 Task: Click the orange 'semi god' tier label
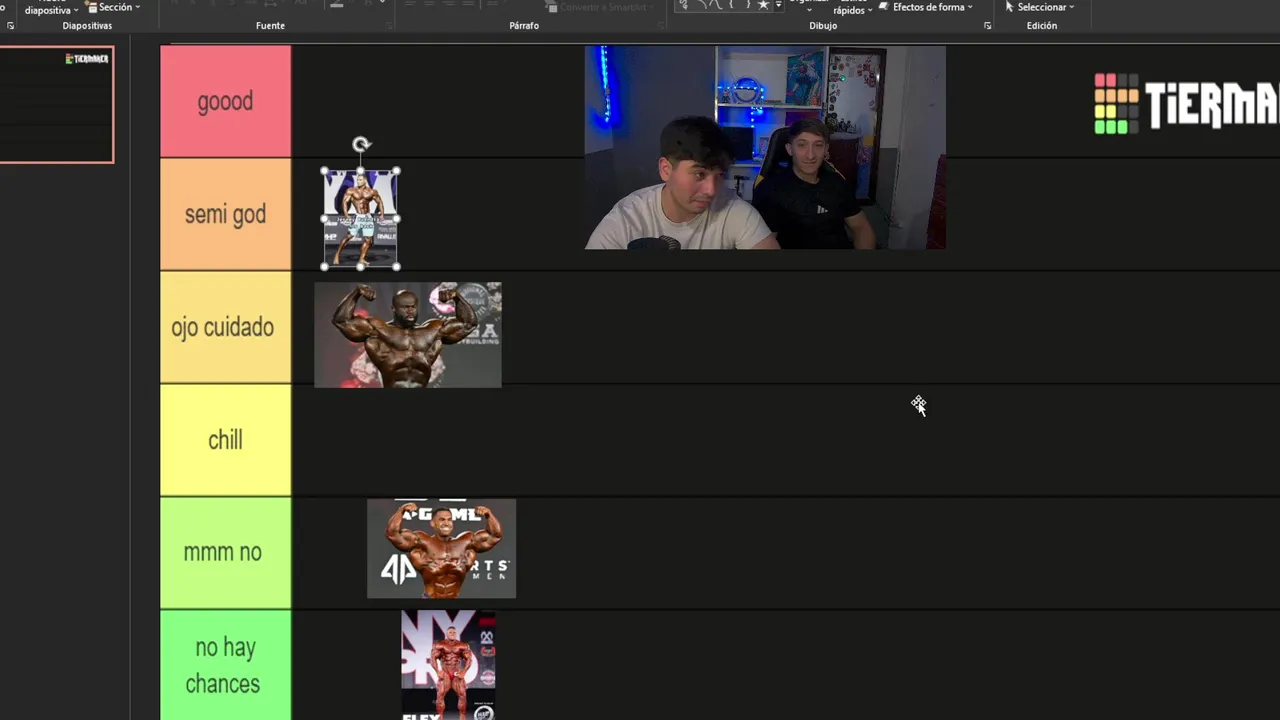[x=226, y=214]
